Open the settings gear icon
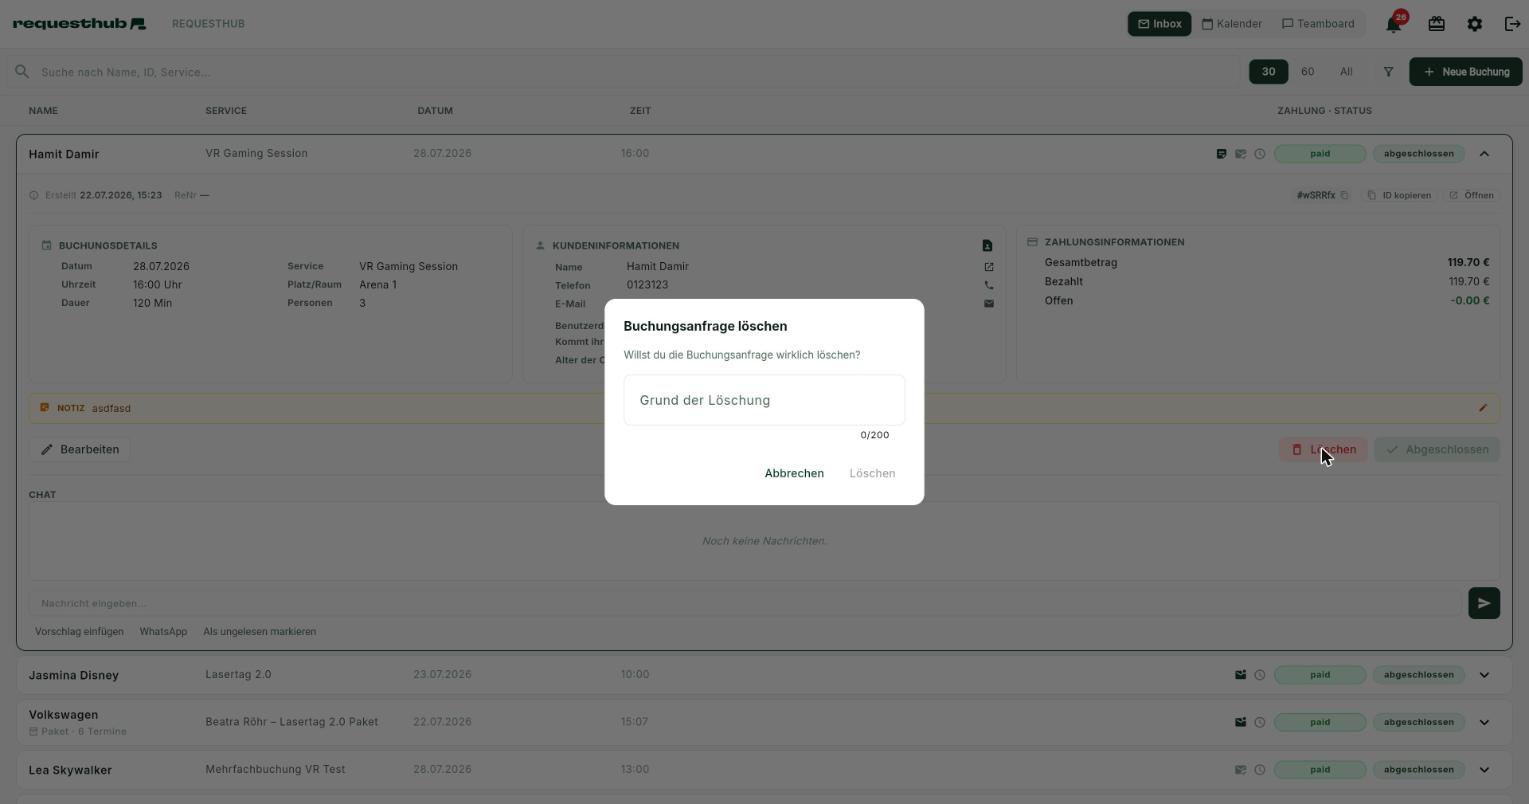Viewport: 1529px width, 804px height. coord(1475,23)
